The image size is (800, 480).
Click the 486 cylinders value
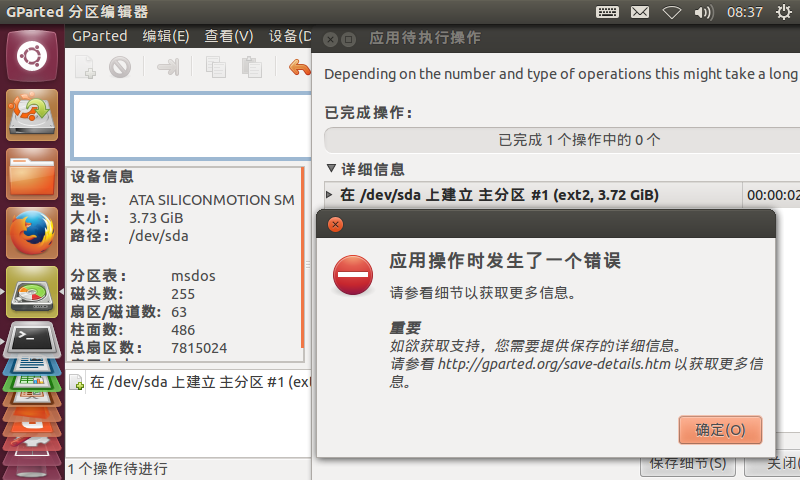(x=183, y=330)
